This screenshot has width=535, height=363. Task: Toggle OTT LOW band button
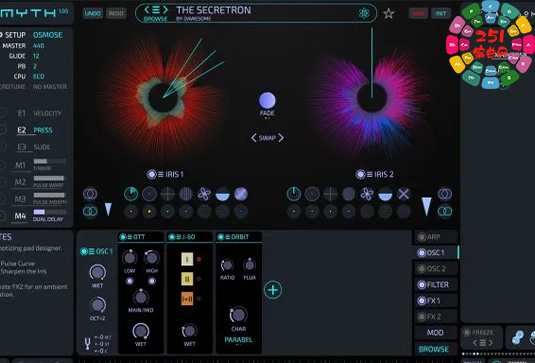coord(129,281)
